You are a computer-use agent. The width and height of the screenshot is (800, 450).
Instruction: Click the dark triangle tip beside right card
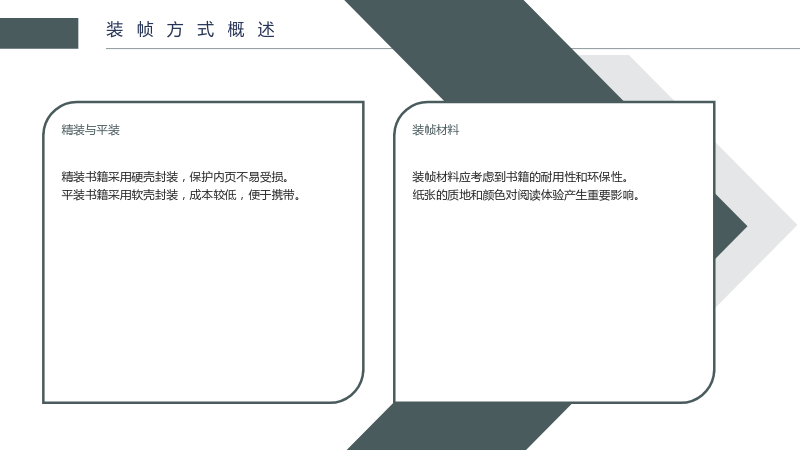pos(731,226)
